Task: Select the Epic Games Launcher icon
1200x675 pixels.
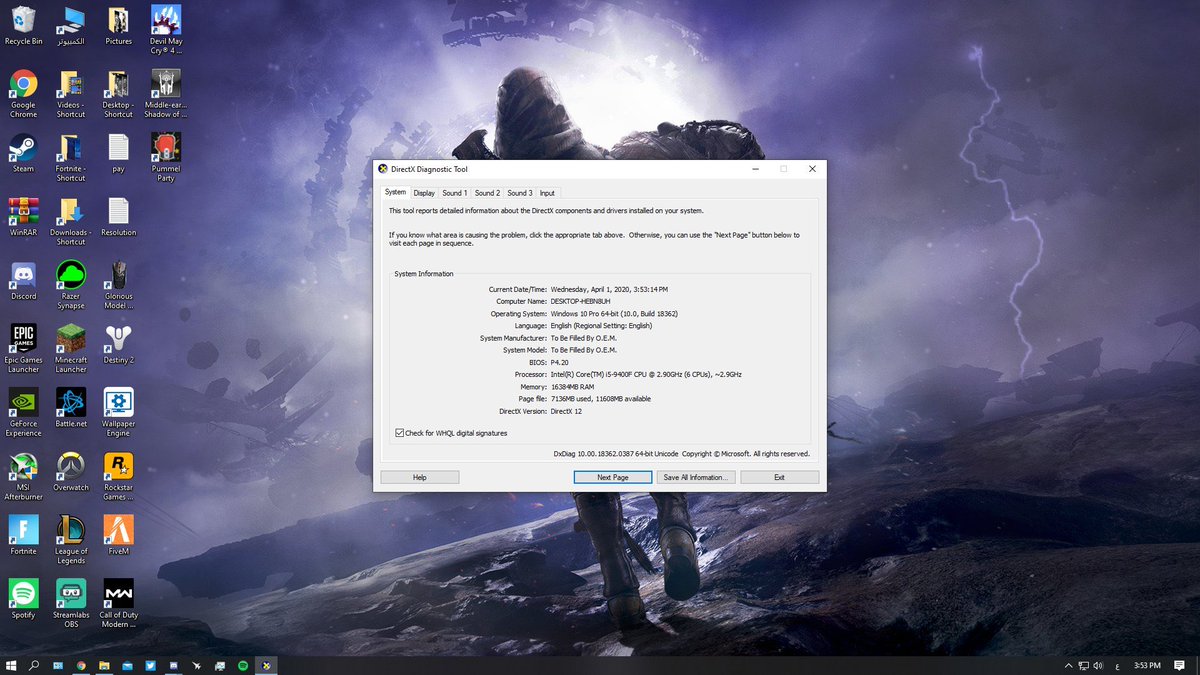Action: pyautogui.click(x=23, y=348)
